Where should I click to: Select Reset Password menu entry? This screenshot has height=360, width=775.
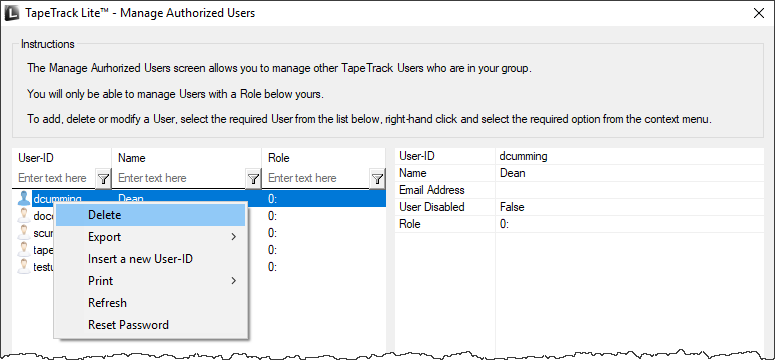tap(150, 325)
